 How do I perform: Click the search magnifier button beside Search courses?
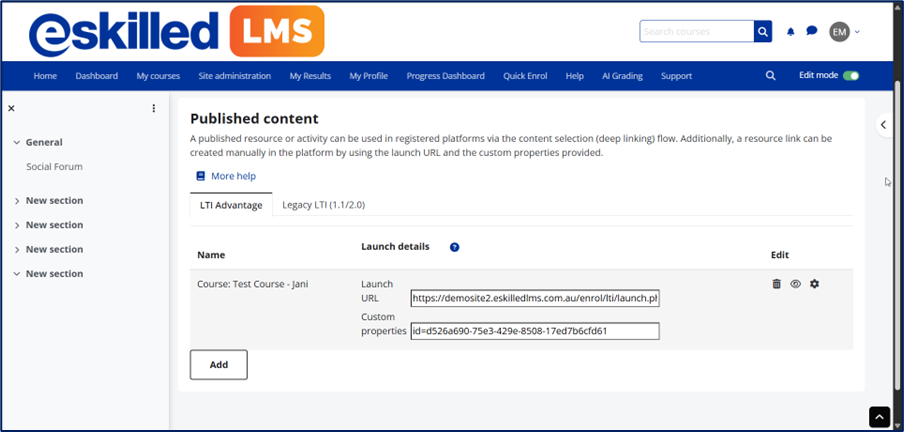pos(763,32)
